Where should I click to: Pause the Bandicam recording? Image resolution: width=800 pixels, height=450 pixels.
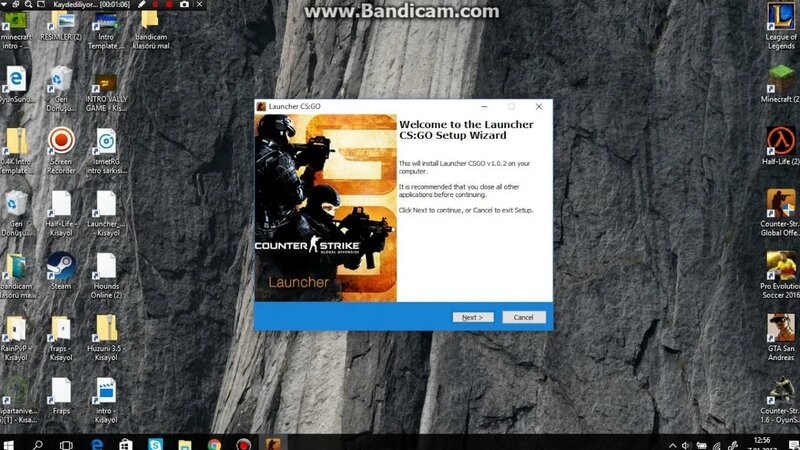156,4
